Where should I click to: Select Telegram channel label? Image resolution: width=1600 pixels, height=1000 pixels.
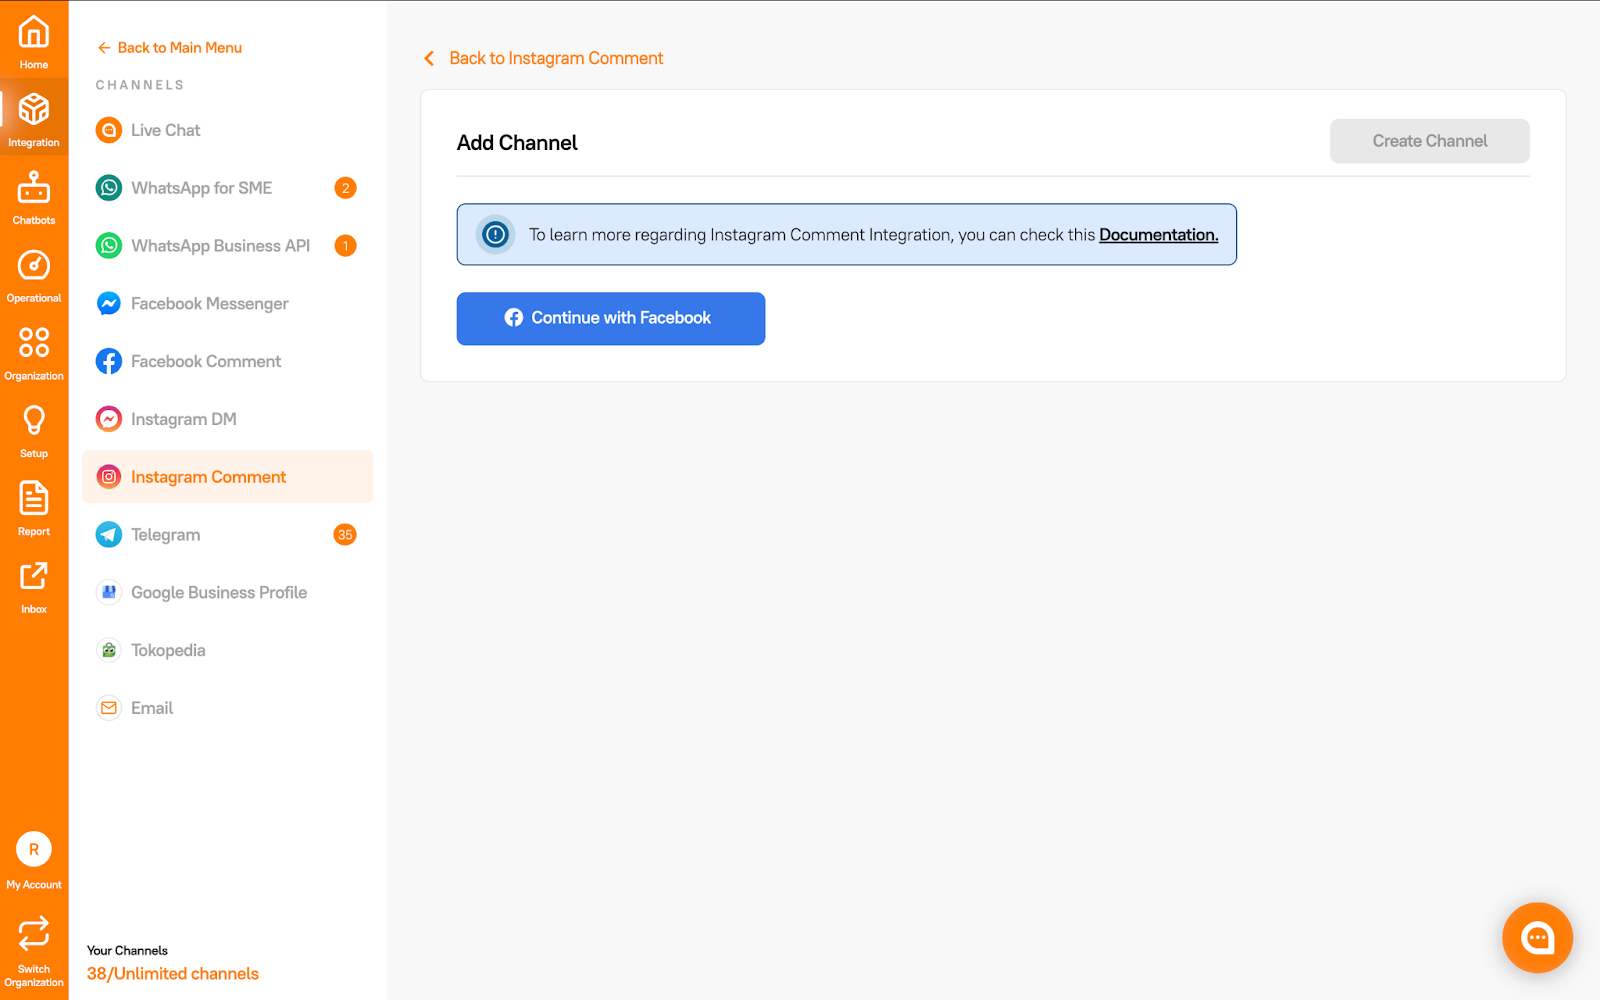pyautogui.click(x=166, y=535)
